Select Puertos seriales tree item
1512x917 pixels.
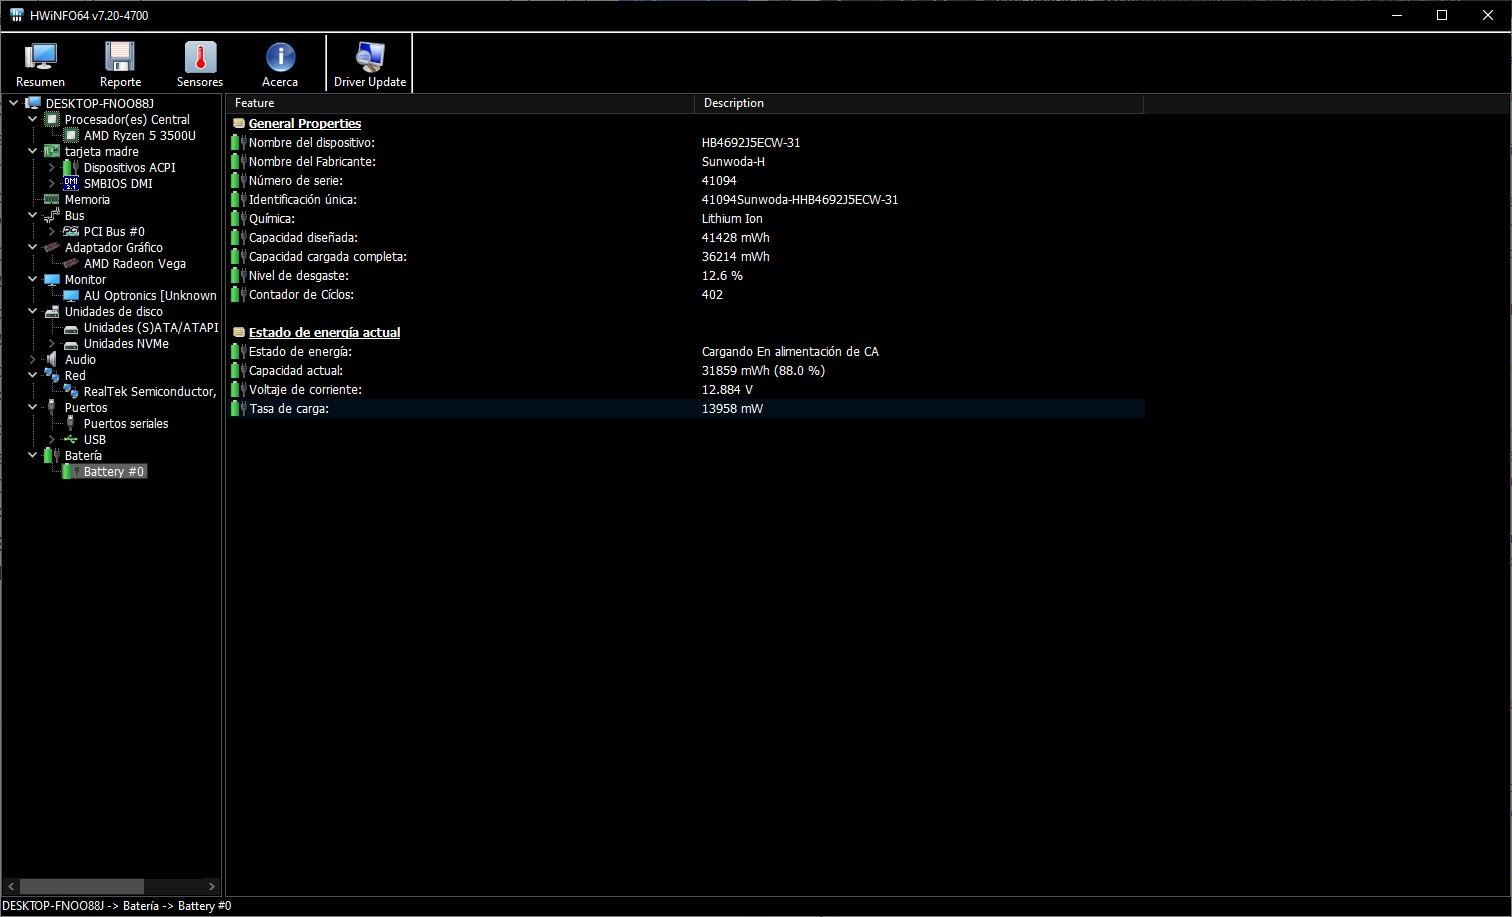pyautogui.click(x=126, y=423)
